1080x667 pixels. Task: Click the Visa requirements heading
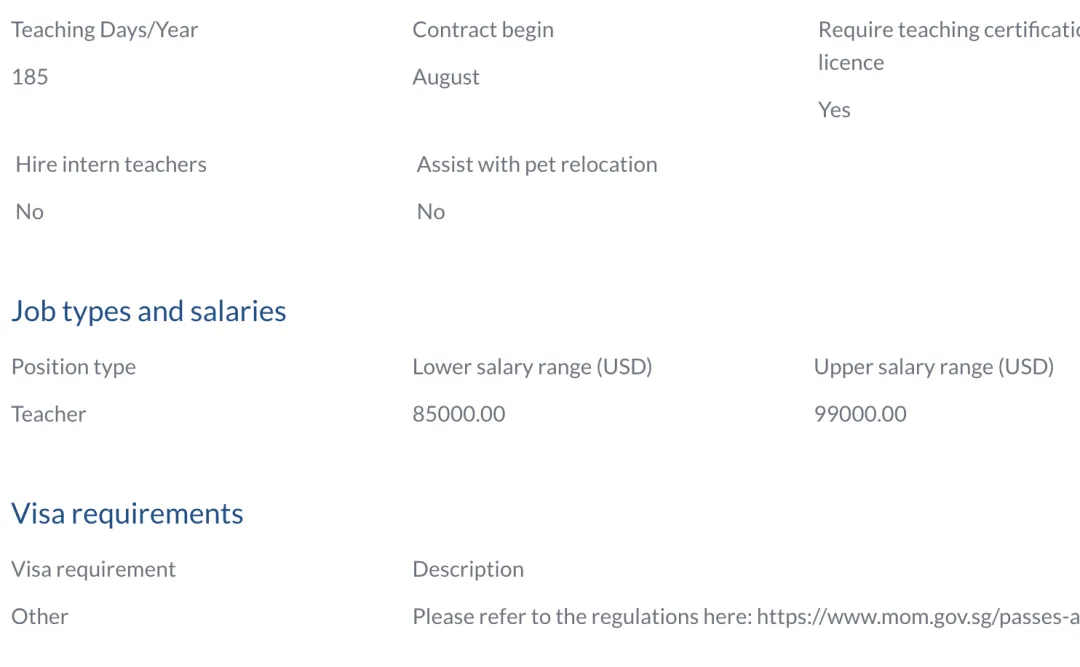click(127, 514)
